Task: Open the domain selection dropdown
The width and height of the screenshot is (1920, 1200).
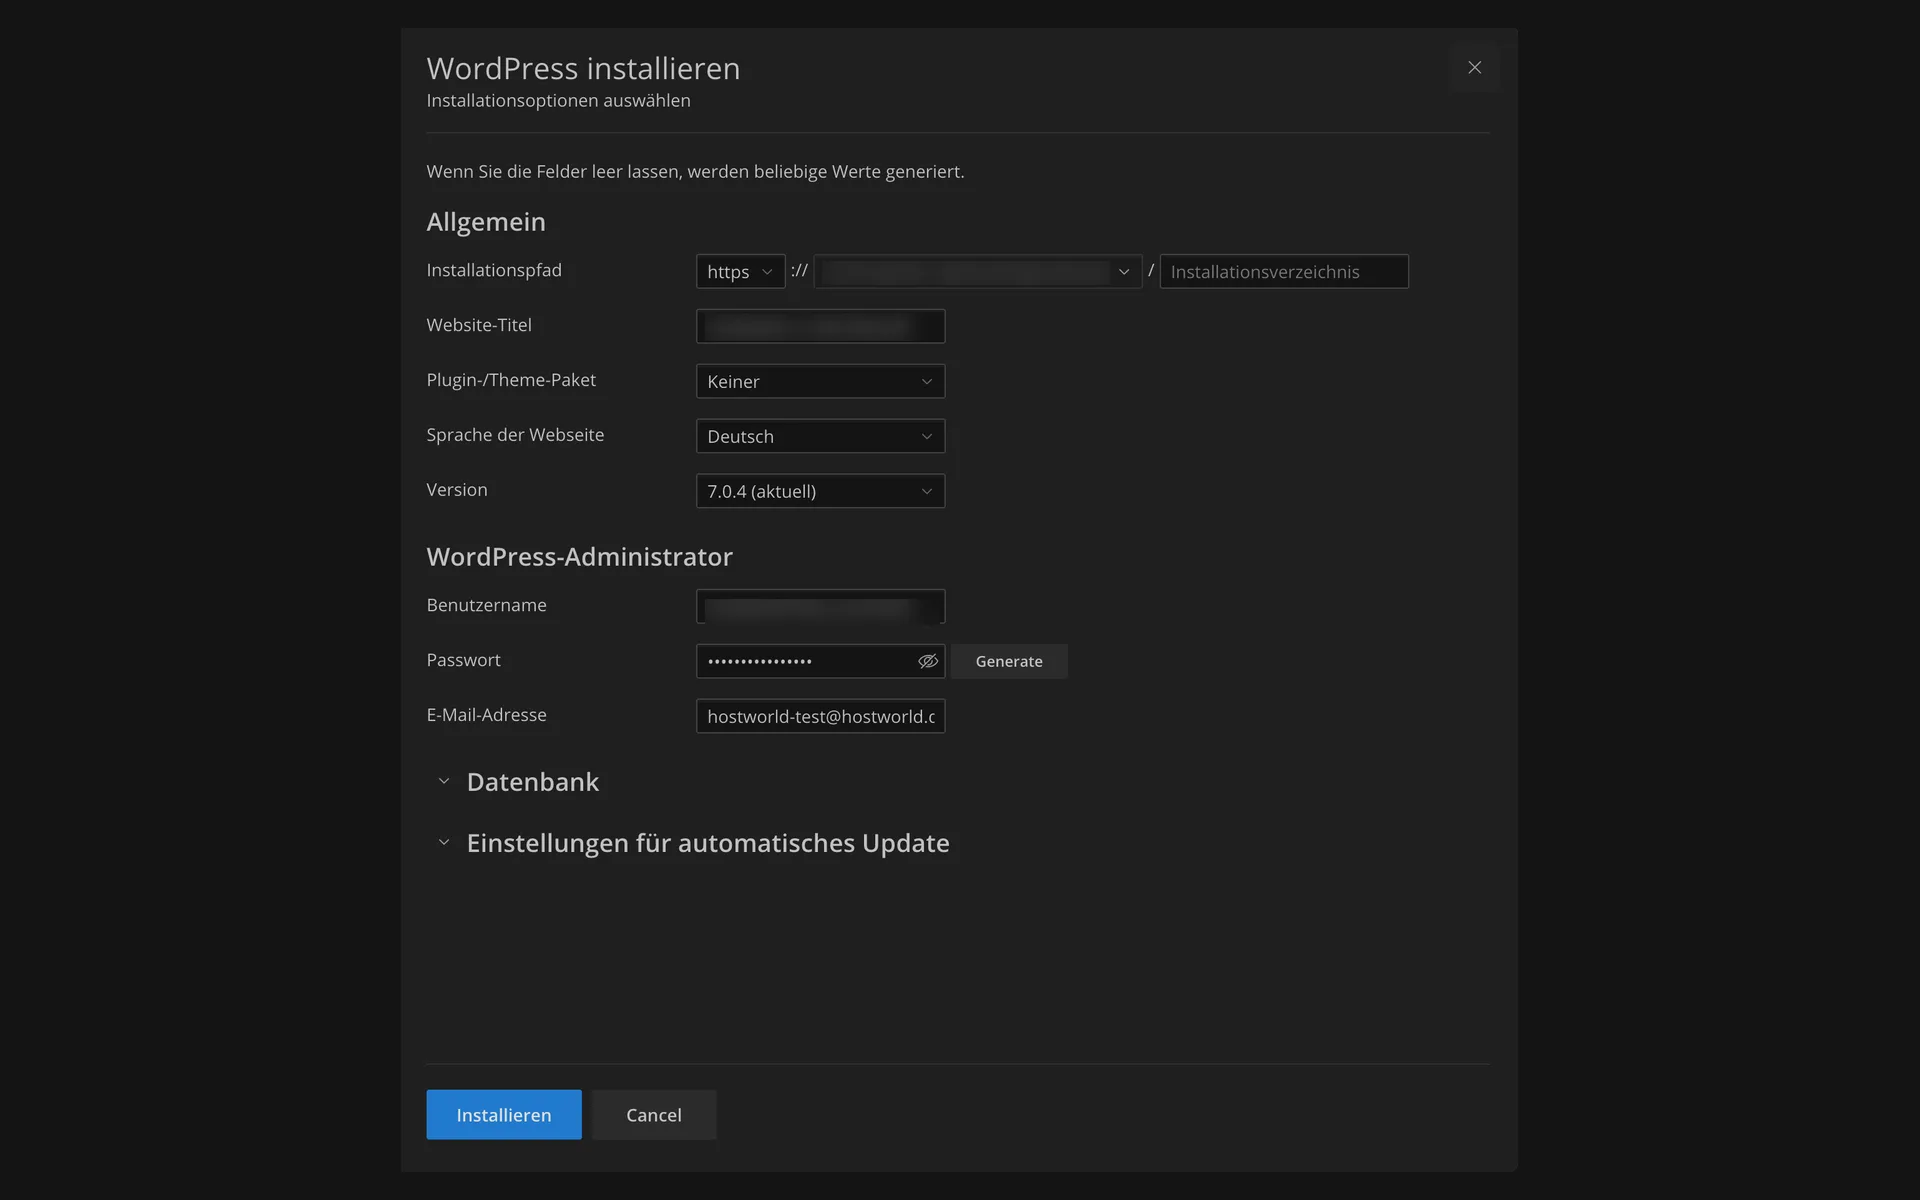Action: pyautogui.click(x=978, y=272)
